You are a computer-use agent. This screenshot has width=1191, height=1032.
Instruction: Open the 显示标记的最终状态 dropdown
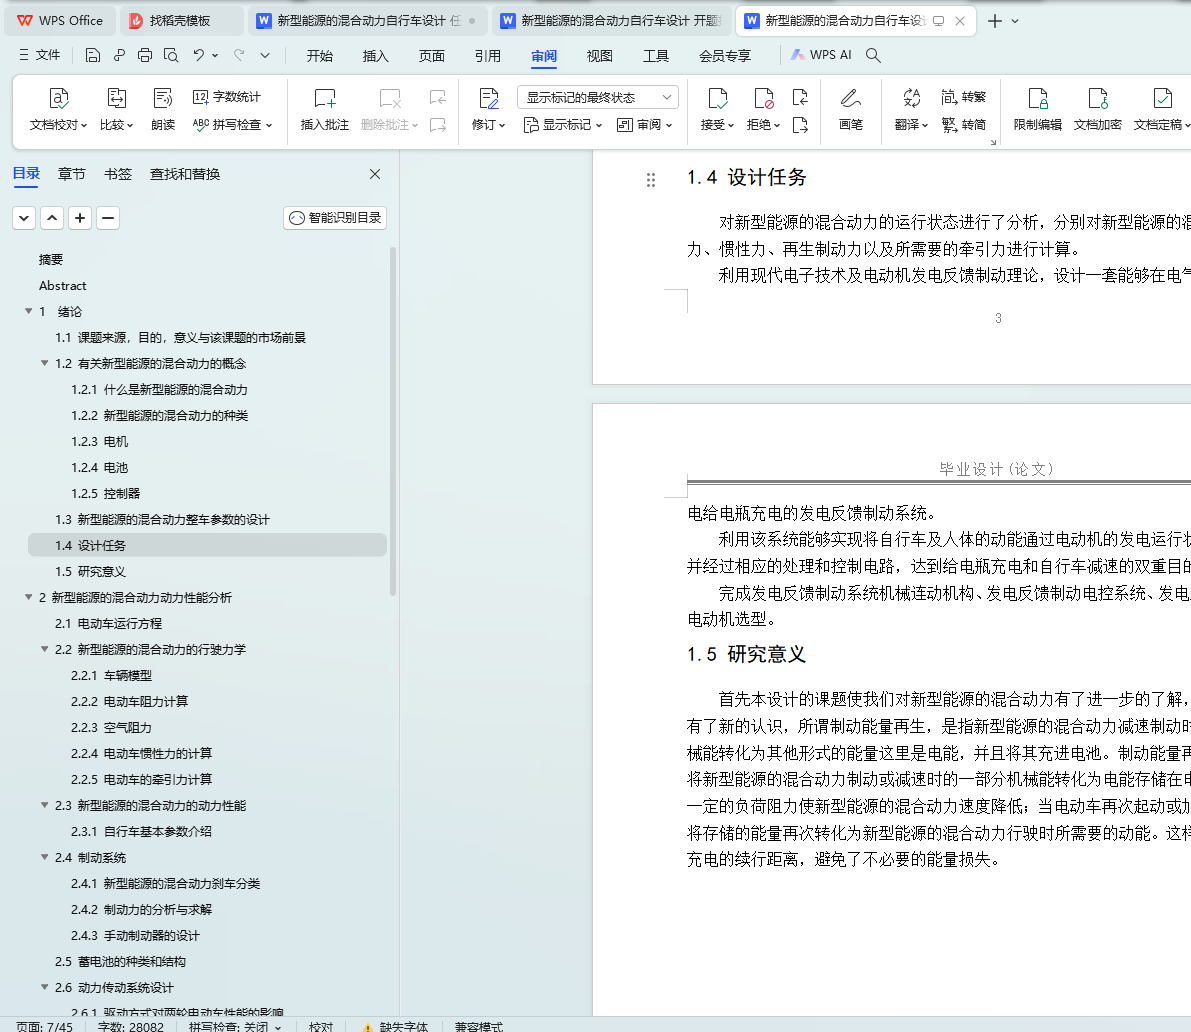[x=598, y=97]
